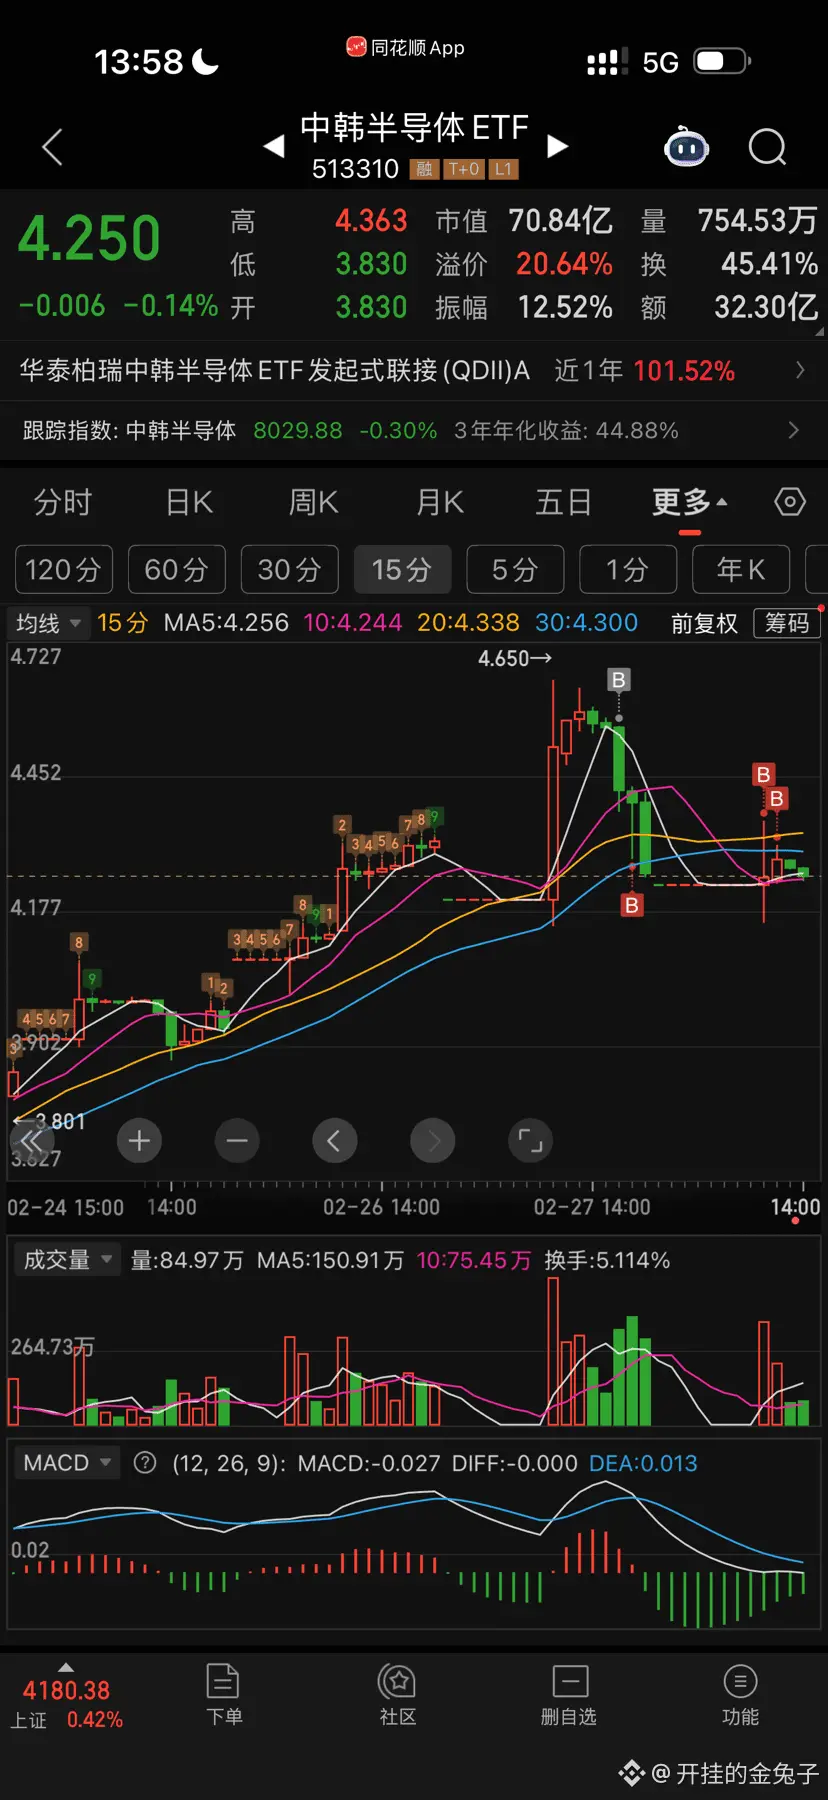Expand fund row chevron after 101.52%
This screenshot has height=1800, width=828.
pyautogui.click(x=800, y=371)
